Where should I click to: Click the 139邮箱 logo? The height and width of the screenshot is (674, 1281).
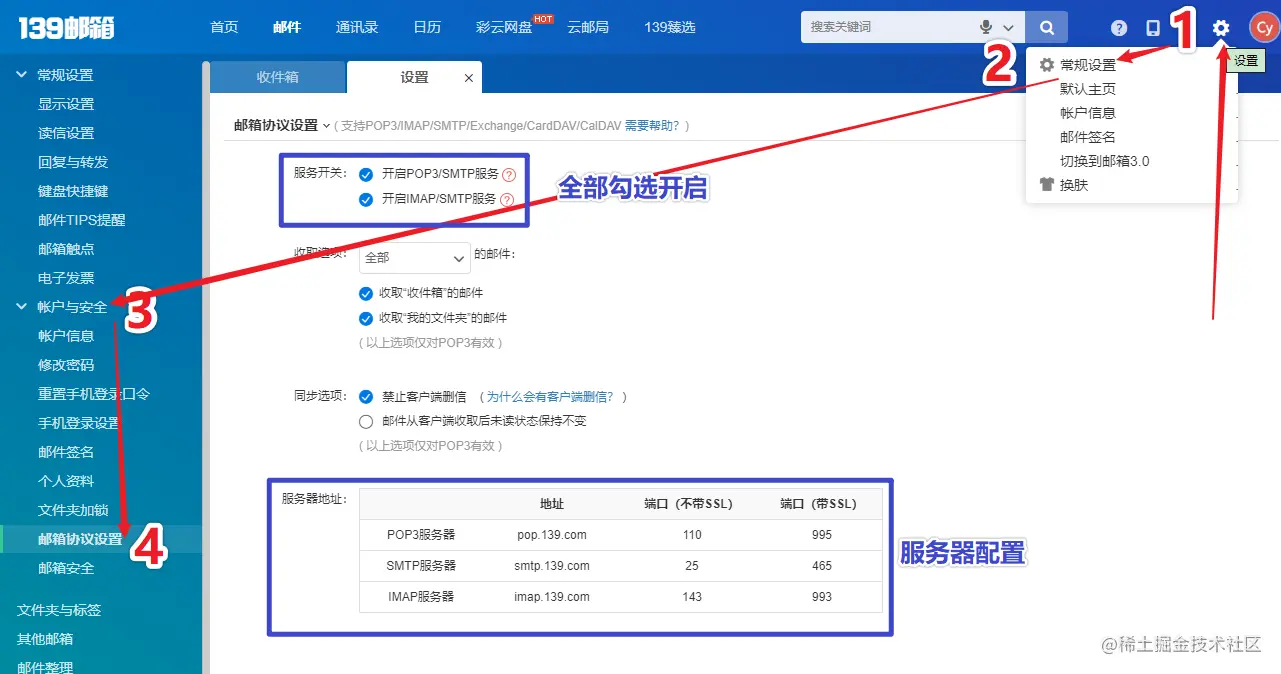click(x=66, y=27)
